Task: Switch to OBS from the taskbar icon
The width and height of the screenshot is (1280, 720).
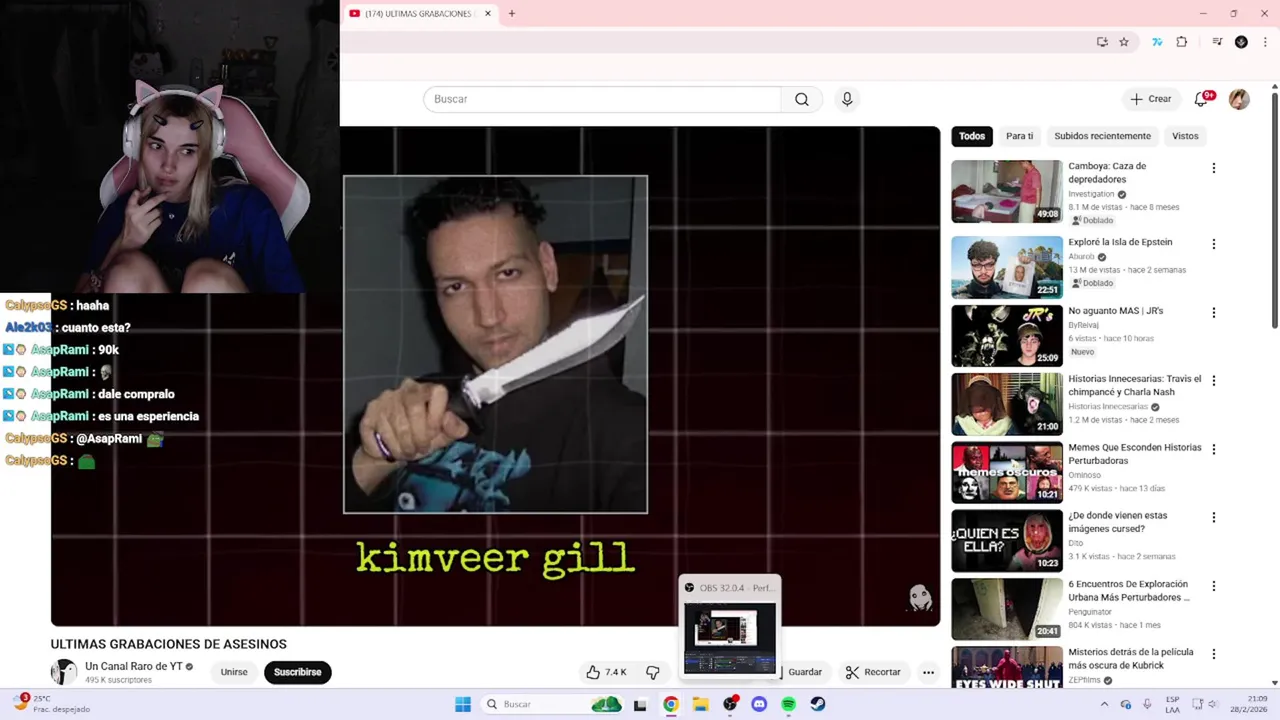Action: pos(730,704)
